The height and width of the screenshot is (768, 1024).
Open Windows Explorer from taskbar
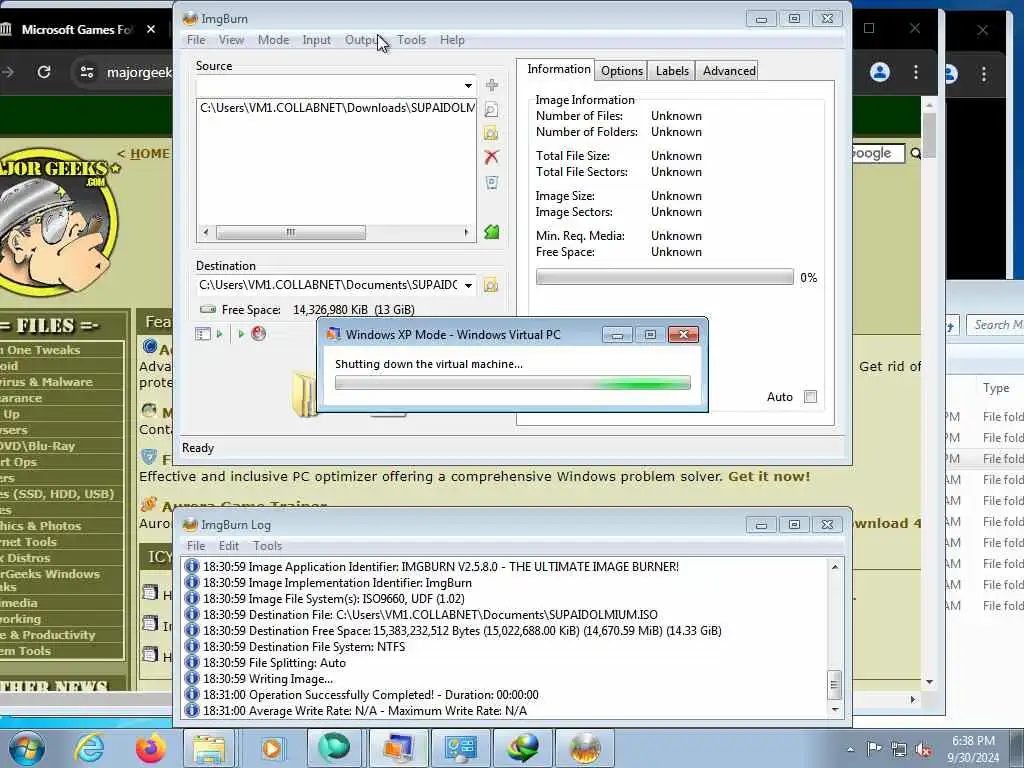(x=209, y=748)
